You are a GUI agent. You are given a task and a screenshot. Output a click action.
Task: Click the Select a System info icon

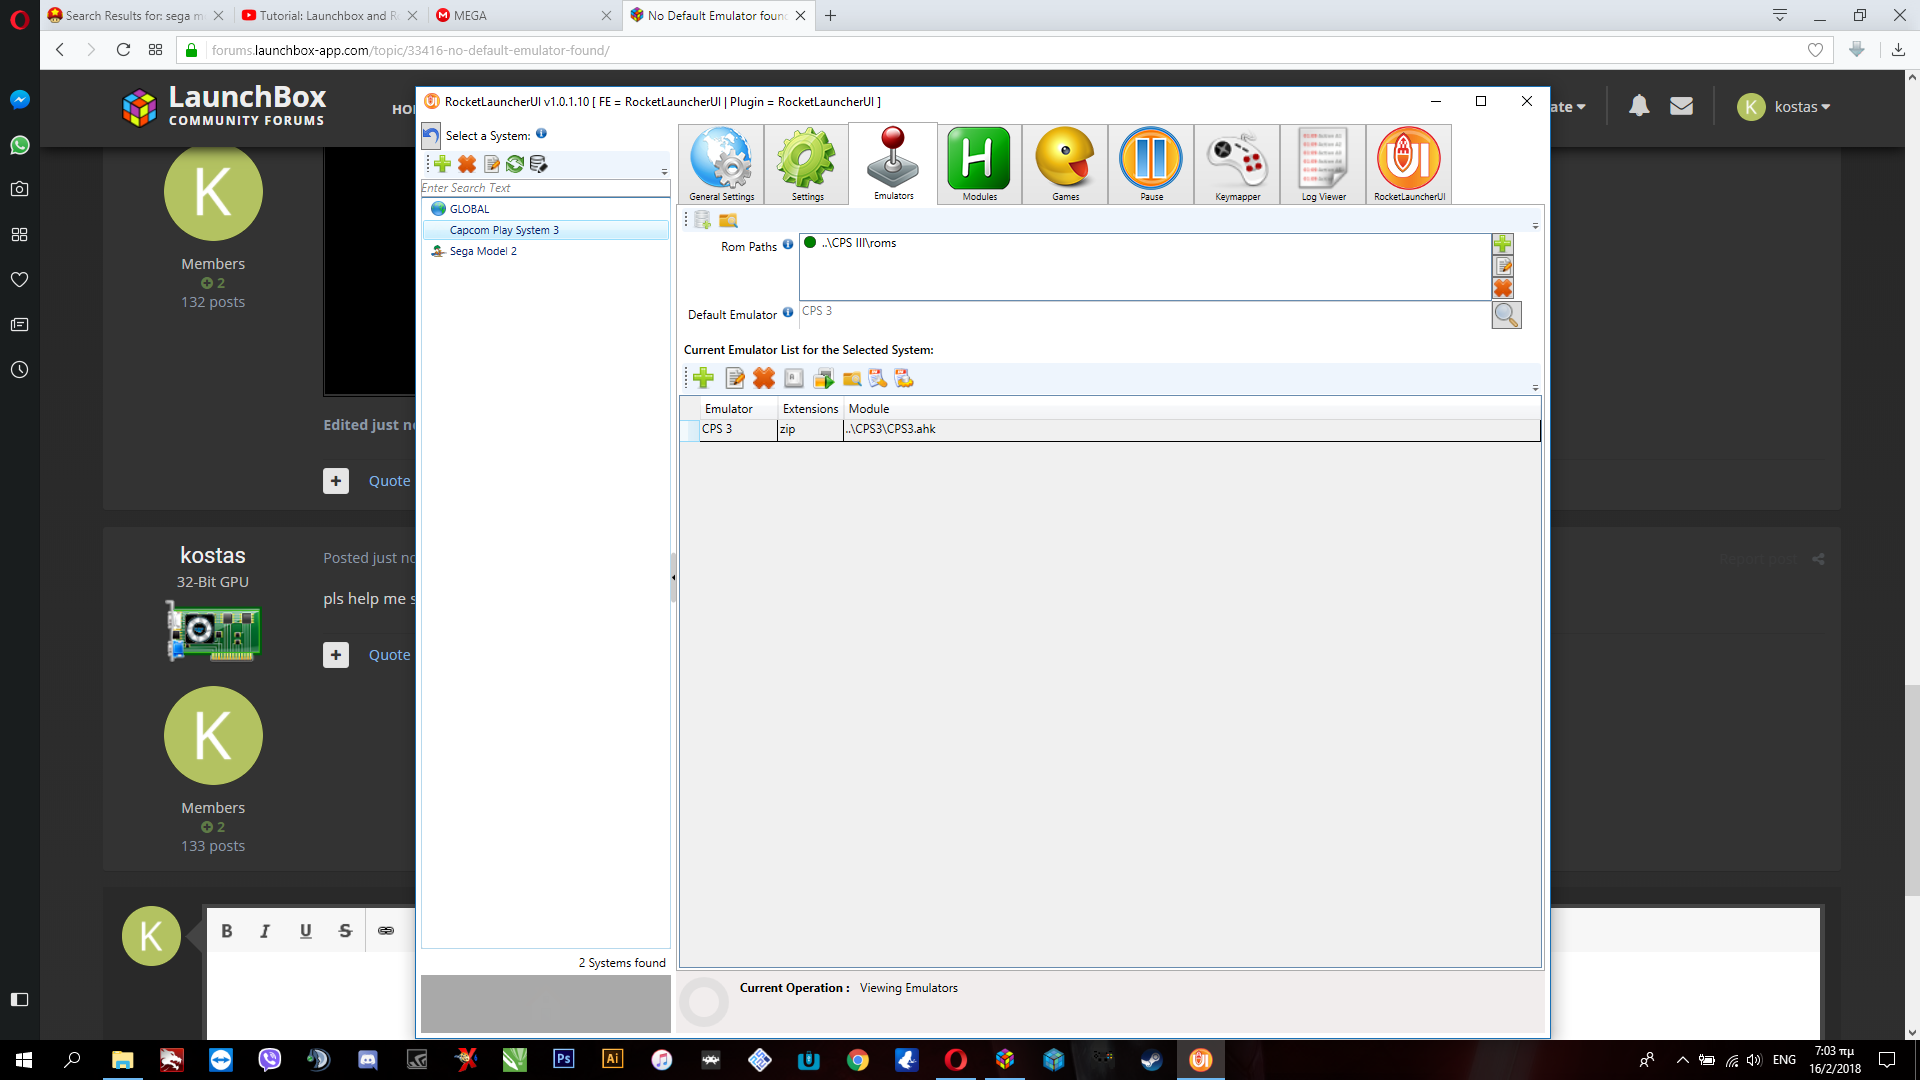(x=541, y=133)
